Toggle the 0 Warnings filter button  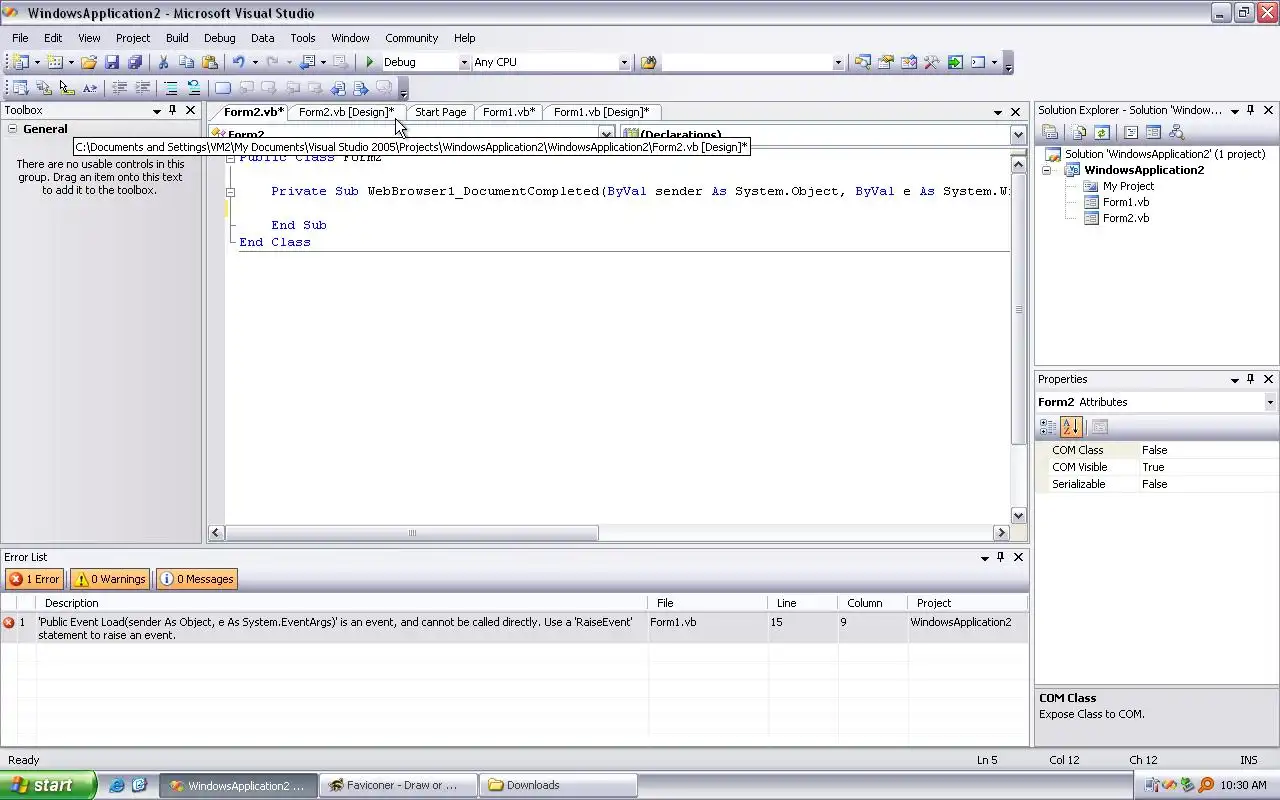click(110, 579)
